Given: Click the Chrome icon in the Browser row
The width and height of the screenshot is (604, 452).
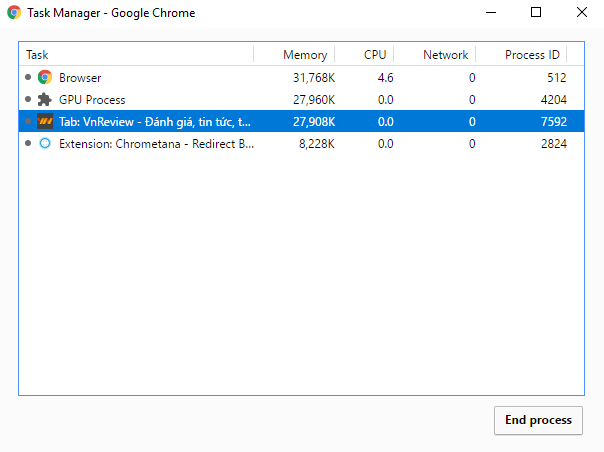Looking at the screenshot, I should (x=44, y=77).
